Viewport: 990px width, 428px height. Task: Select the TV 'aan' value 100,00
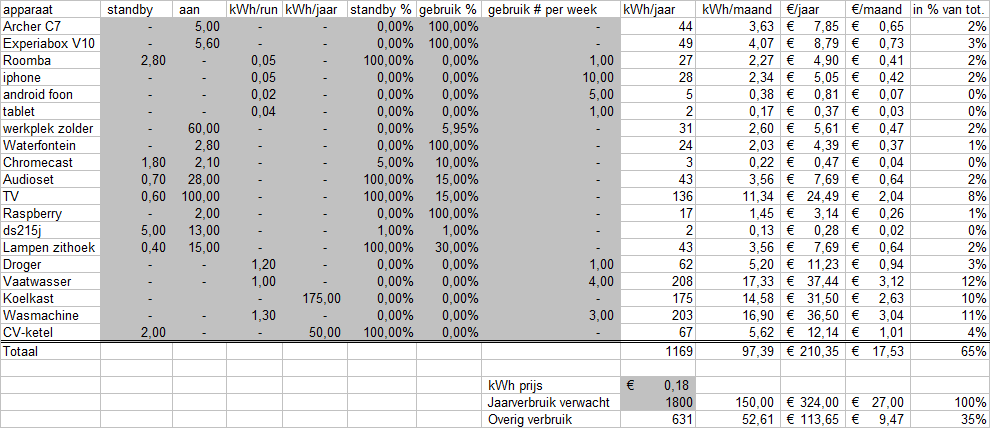pyautogui.click(x=200, y=197)
